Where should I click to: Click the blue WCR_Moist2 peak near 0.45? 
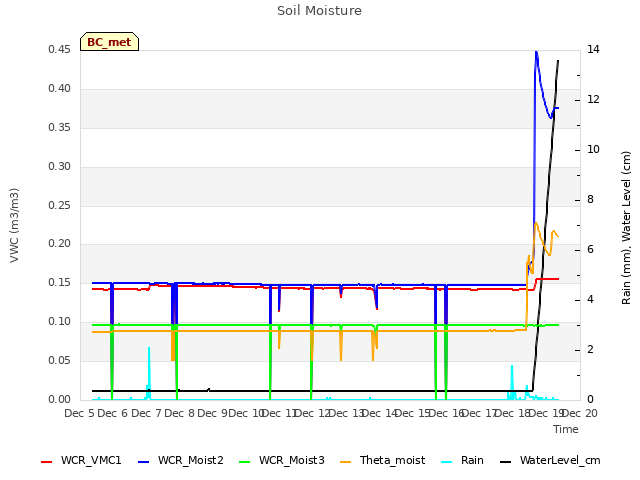click(x=536, y=52)
